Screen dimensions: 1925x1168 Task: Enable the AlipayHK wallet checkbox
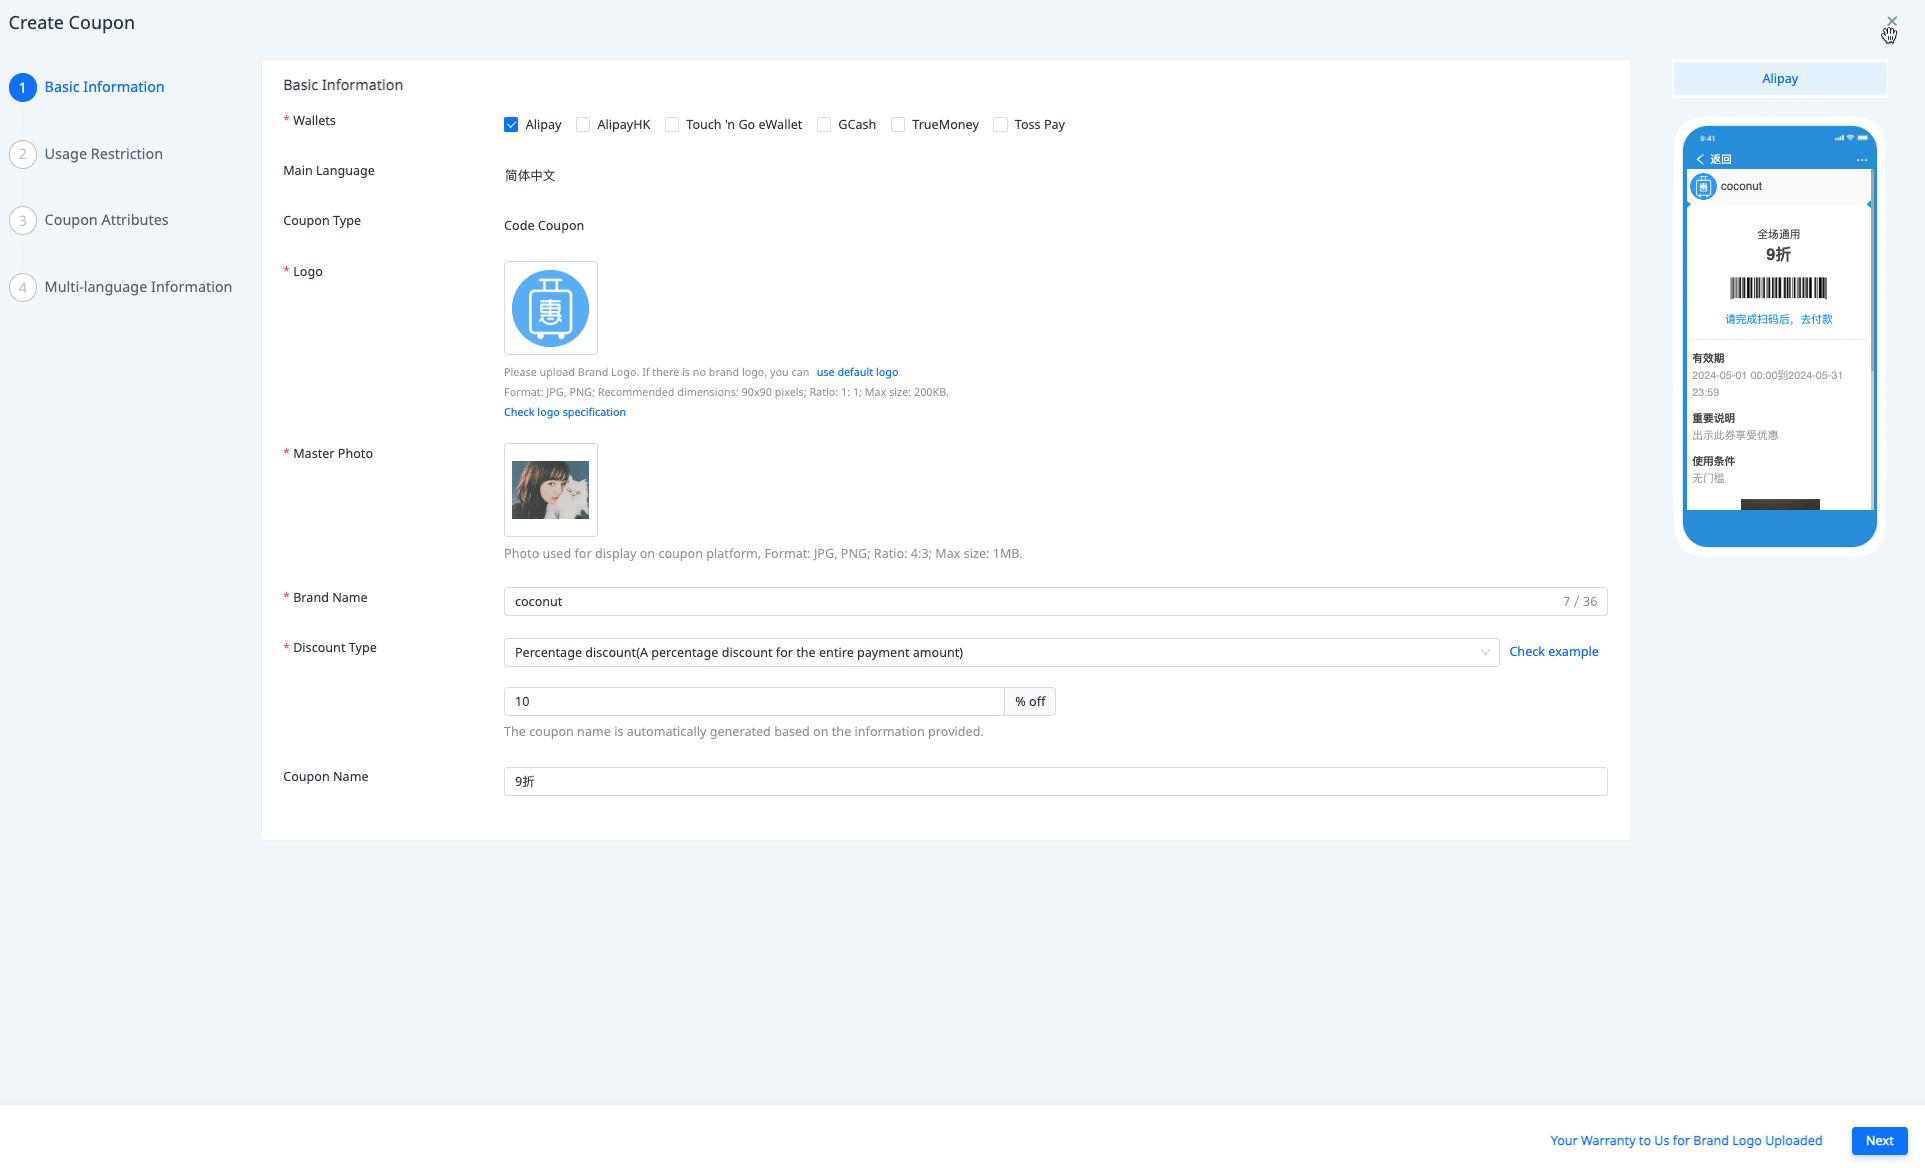point(583,125)
